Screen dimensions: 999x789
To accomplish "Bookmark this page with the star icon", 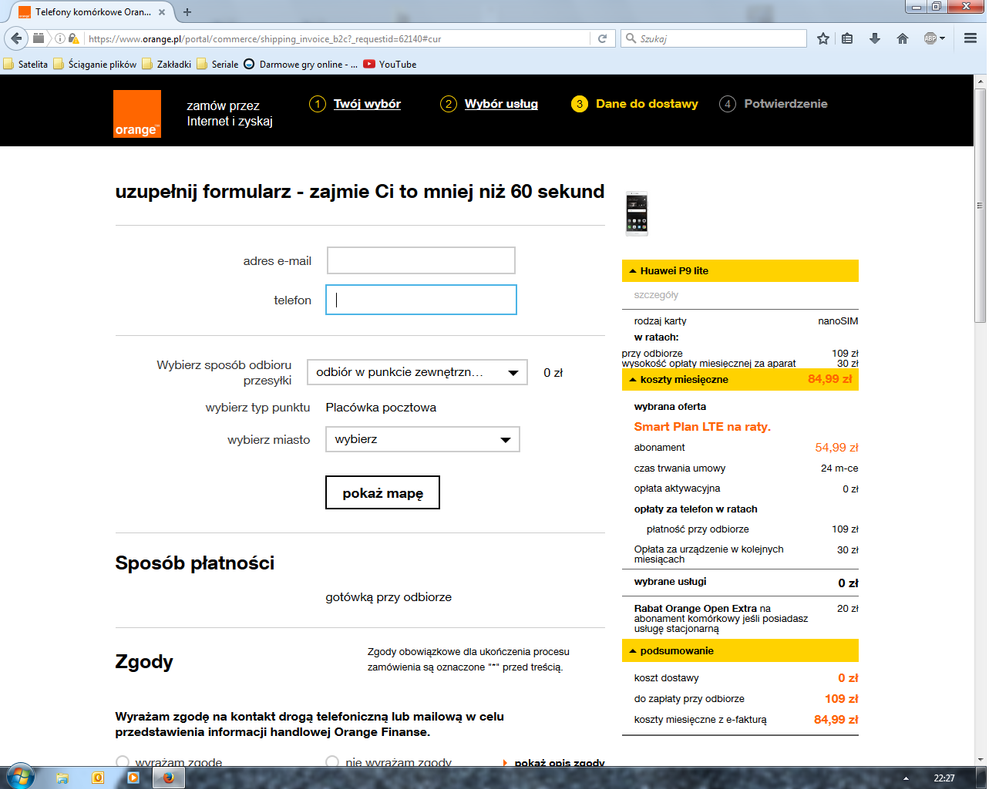I will 823,38.
